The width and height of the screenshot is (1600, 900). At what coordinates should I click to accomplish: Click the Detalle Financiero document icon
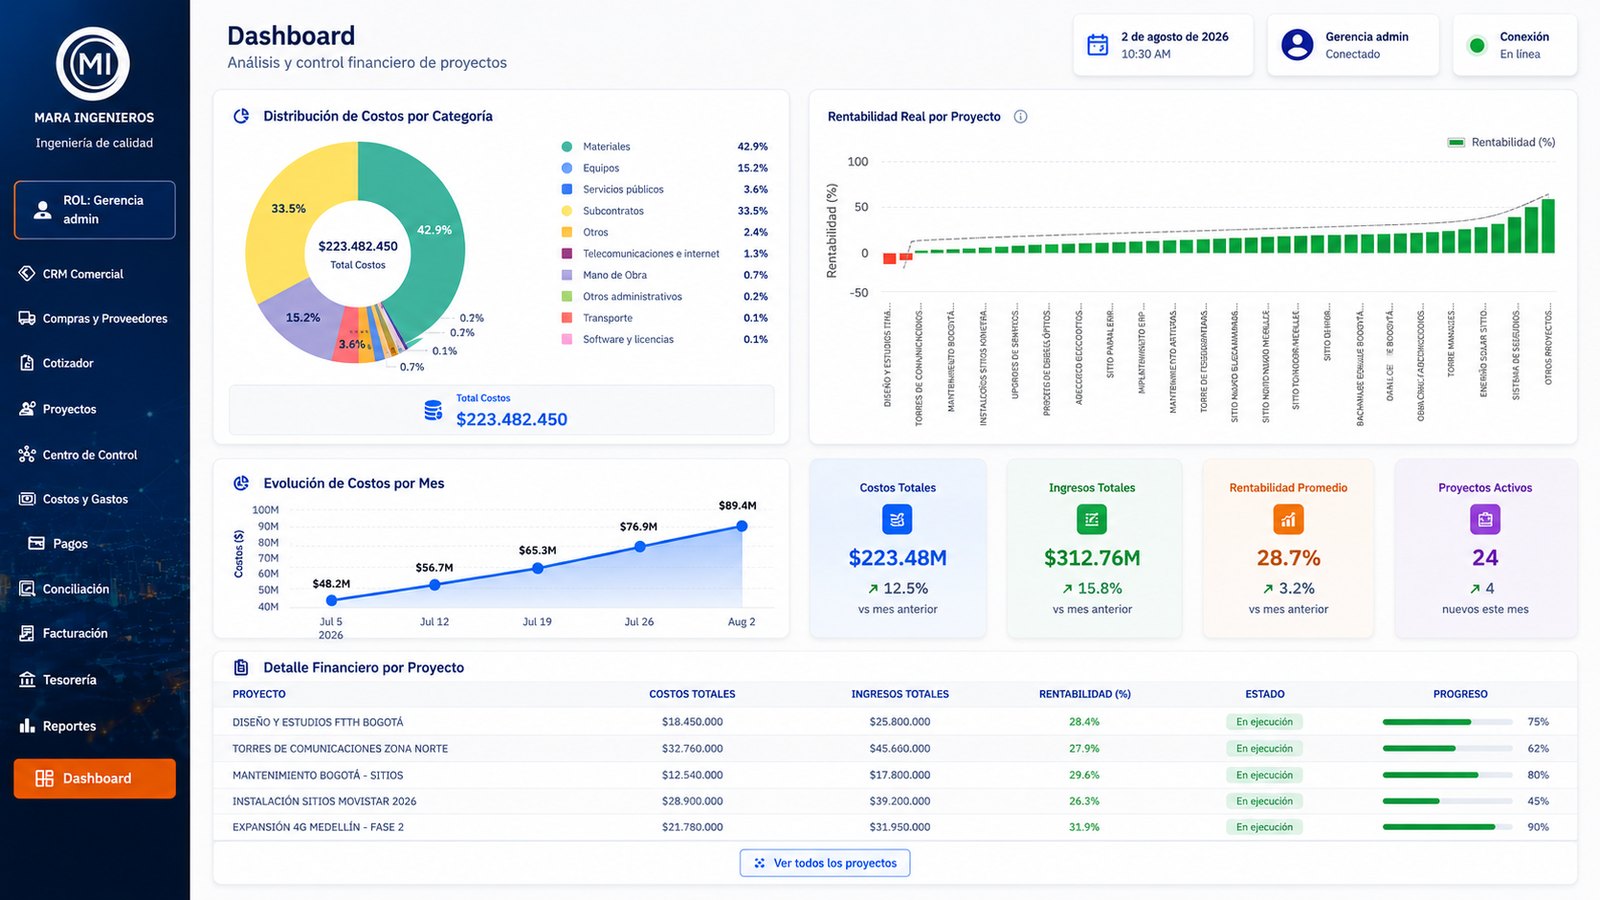coord(241,667)
